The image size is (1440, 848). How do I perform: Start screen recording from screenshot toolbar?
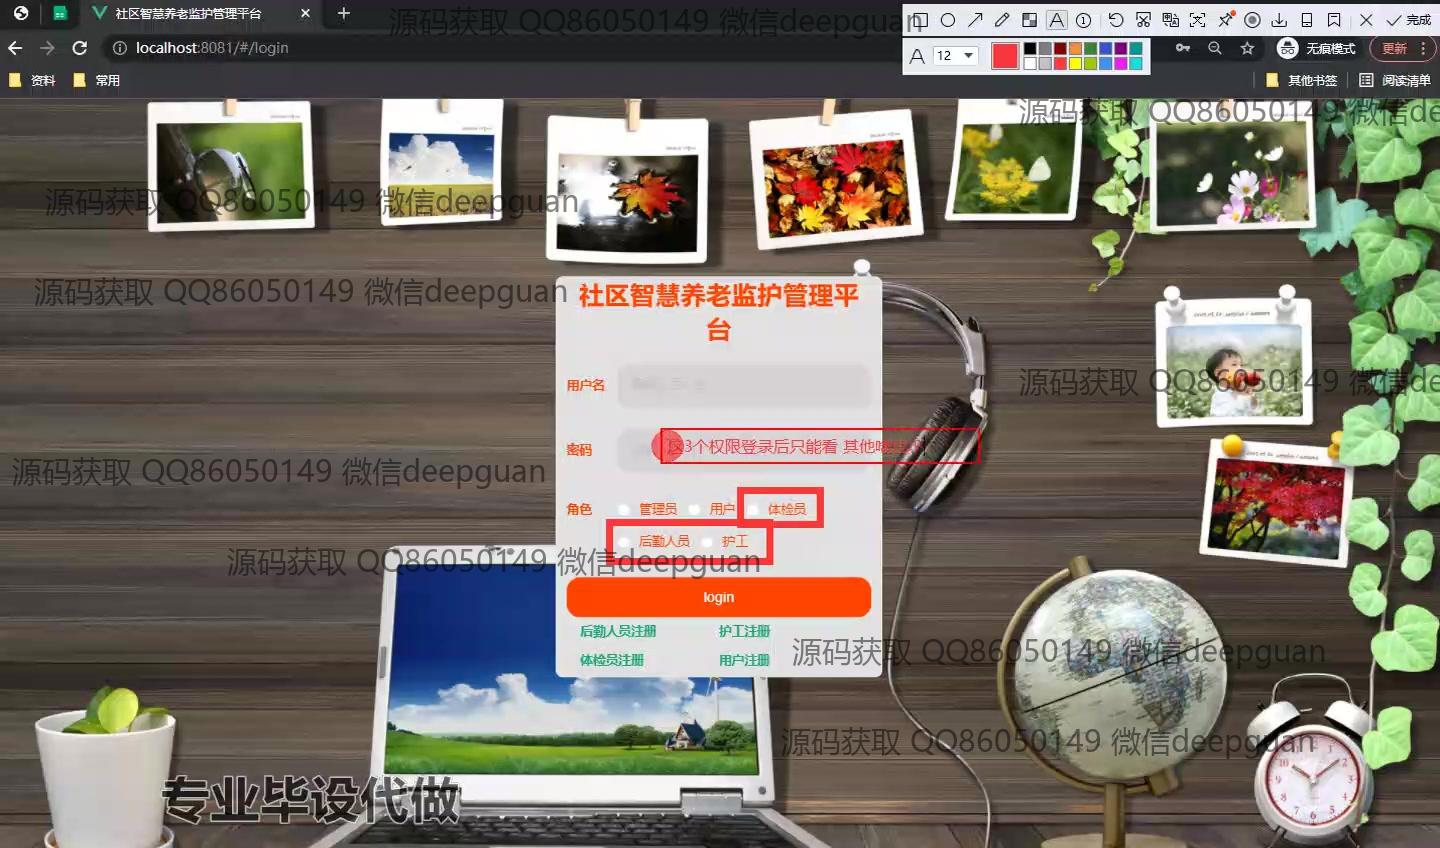click(x=1252, y=20)
